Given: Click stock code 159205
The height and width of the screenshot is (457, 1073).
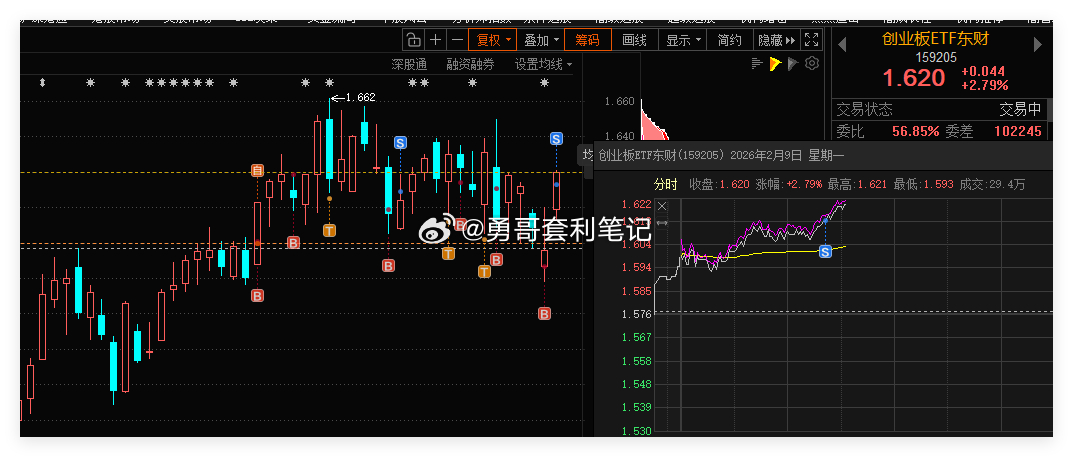Looking at the screenshot, I should pos(936,57).
